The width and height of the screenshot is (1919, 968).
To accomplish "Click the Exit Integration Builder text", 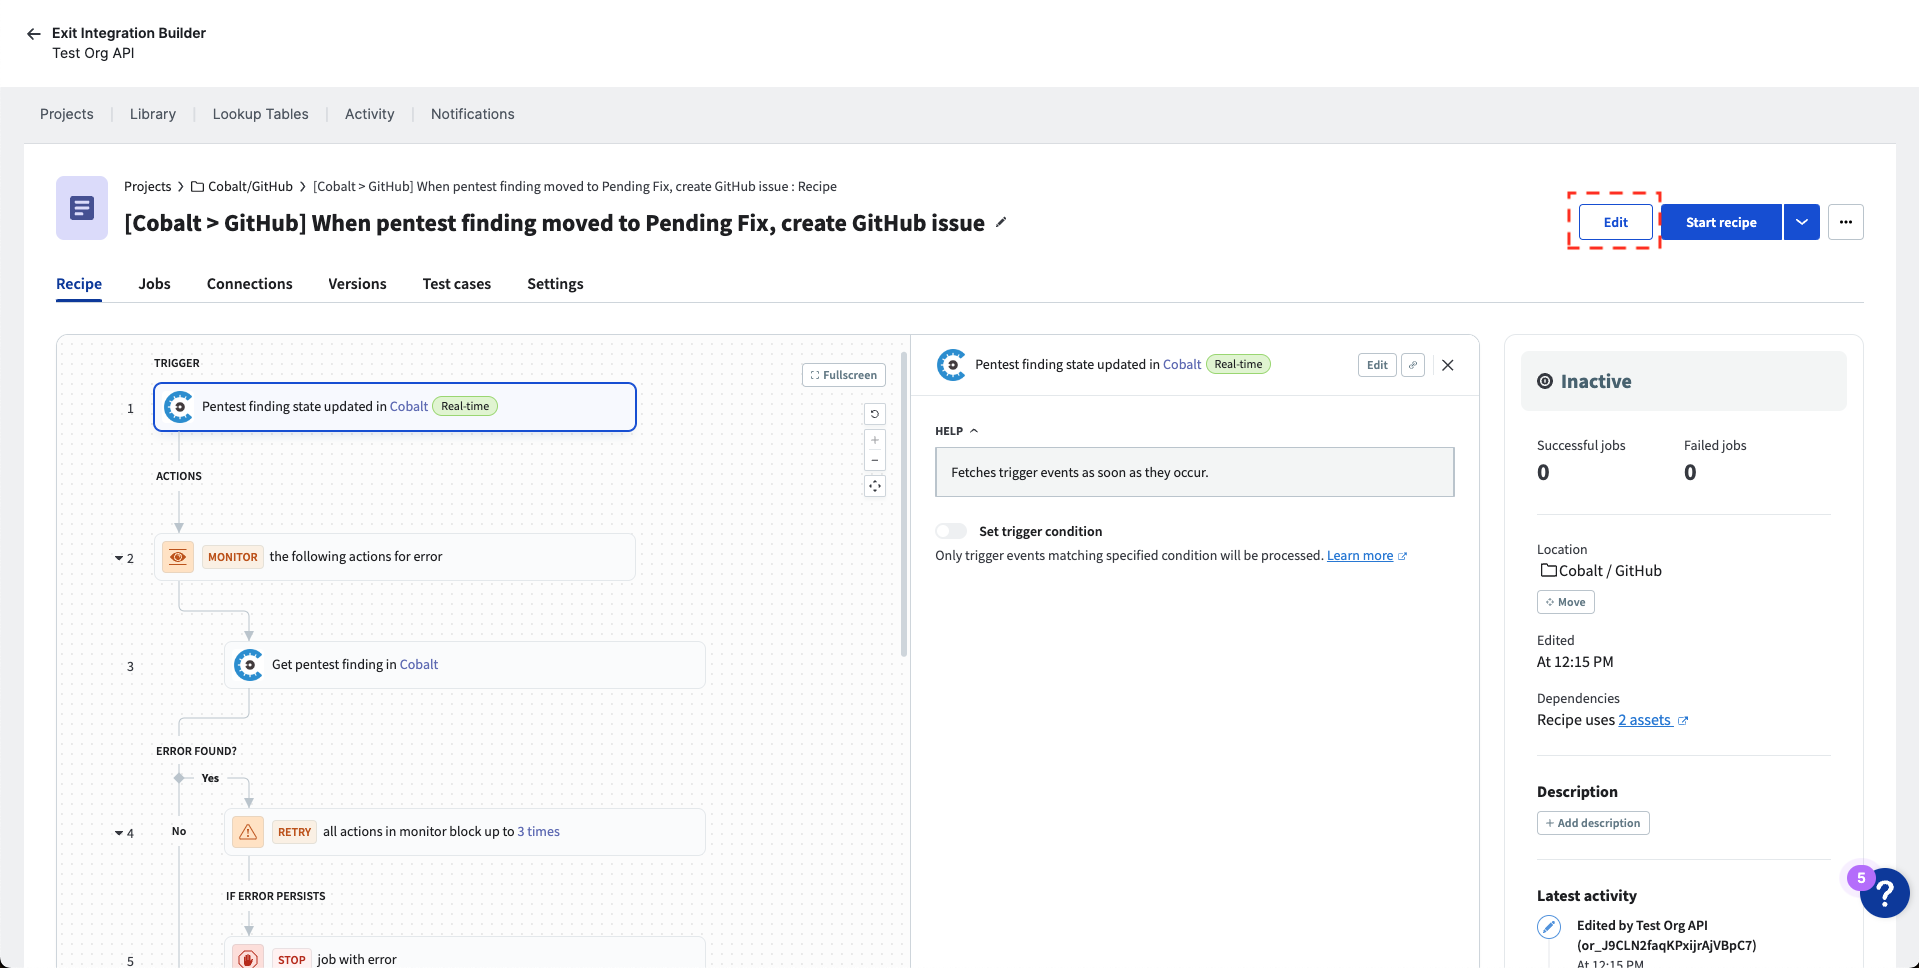I will (x=129, y=33).
